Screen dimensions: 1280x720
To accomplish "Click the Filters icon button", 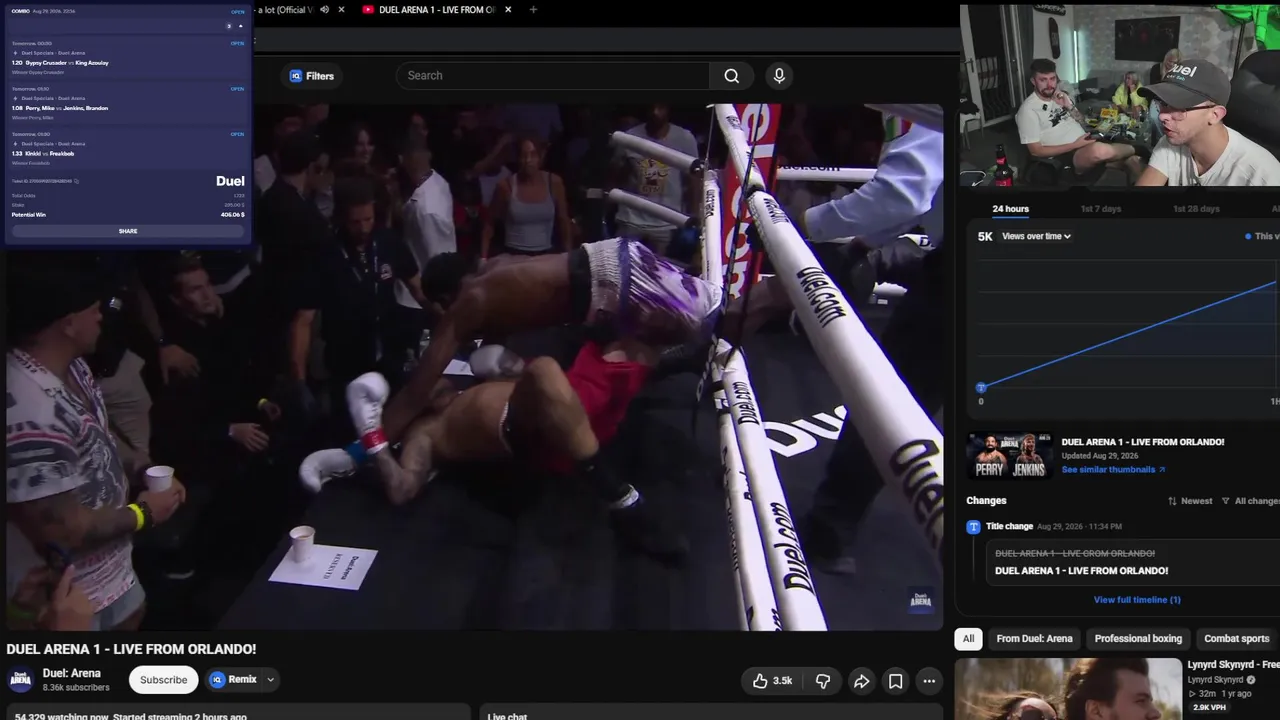I will pos(311,76).
